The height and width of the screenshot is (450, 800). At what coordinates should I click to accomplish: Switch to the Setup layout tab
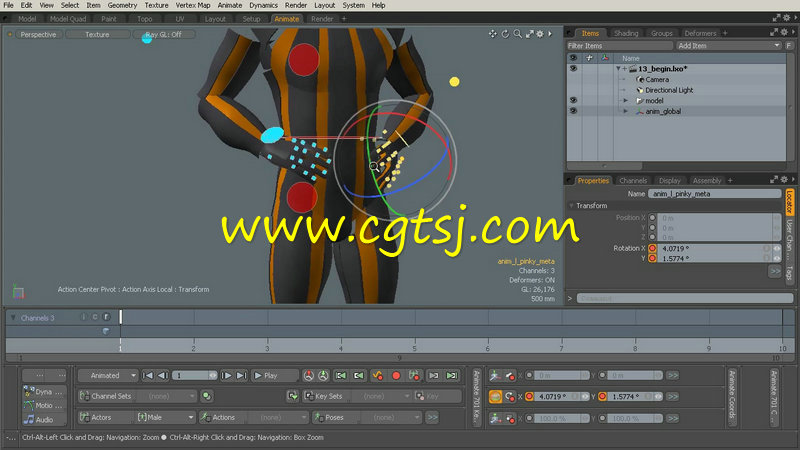251,19
